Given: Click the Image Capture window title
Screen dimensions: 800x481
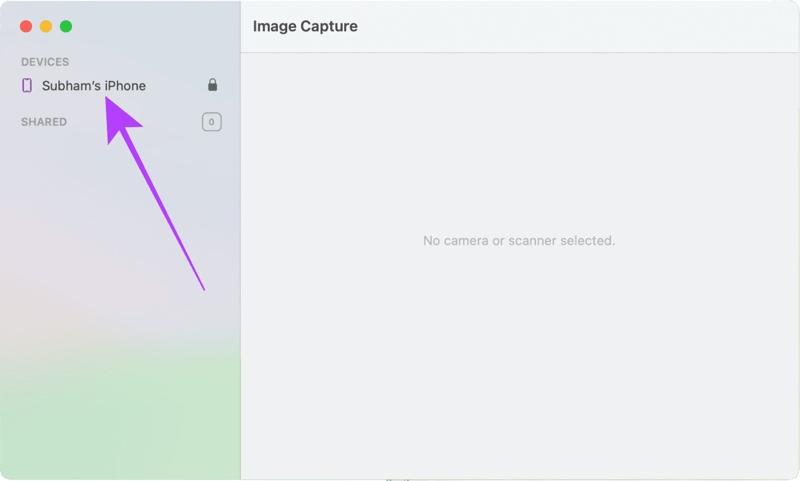Looking at the screenshot, I should [305, 27].
